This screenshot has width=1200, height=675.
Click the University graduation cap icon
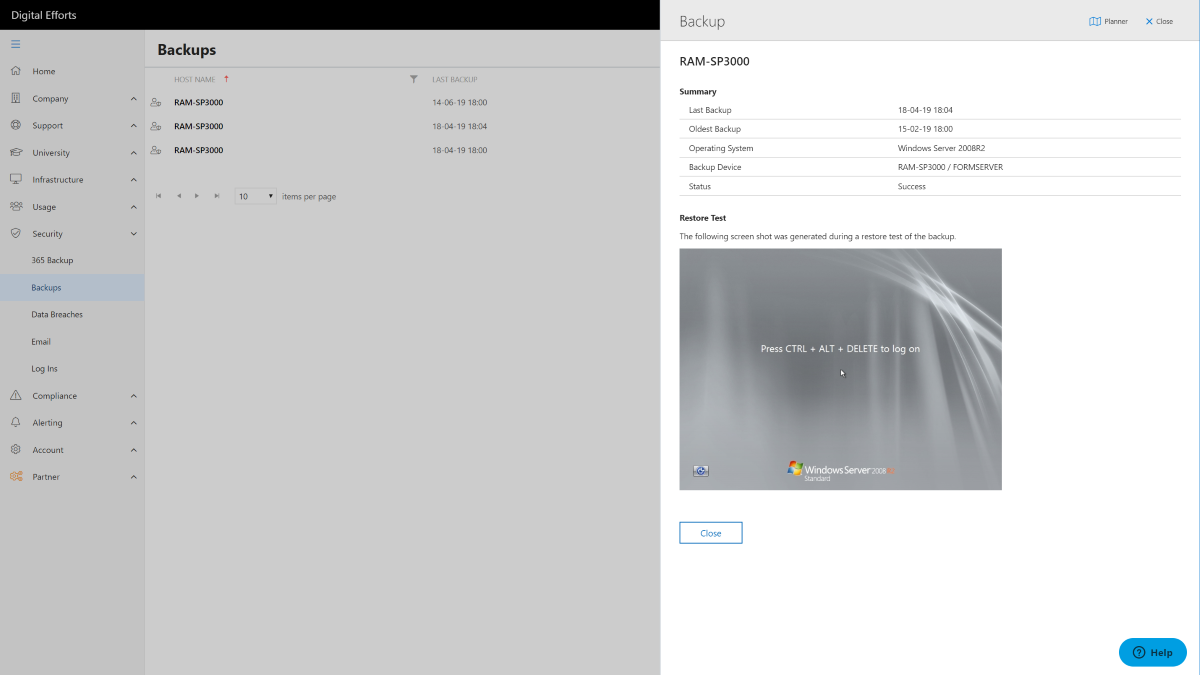point(16,152)
